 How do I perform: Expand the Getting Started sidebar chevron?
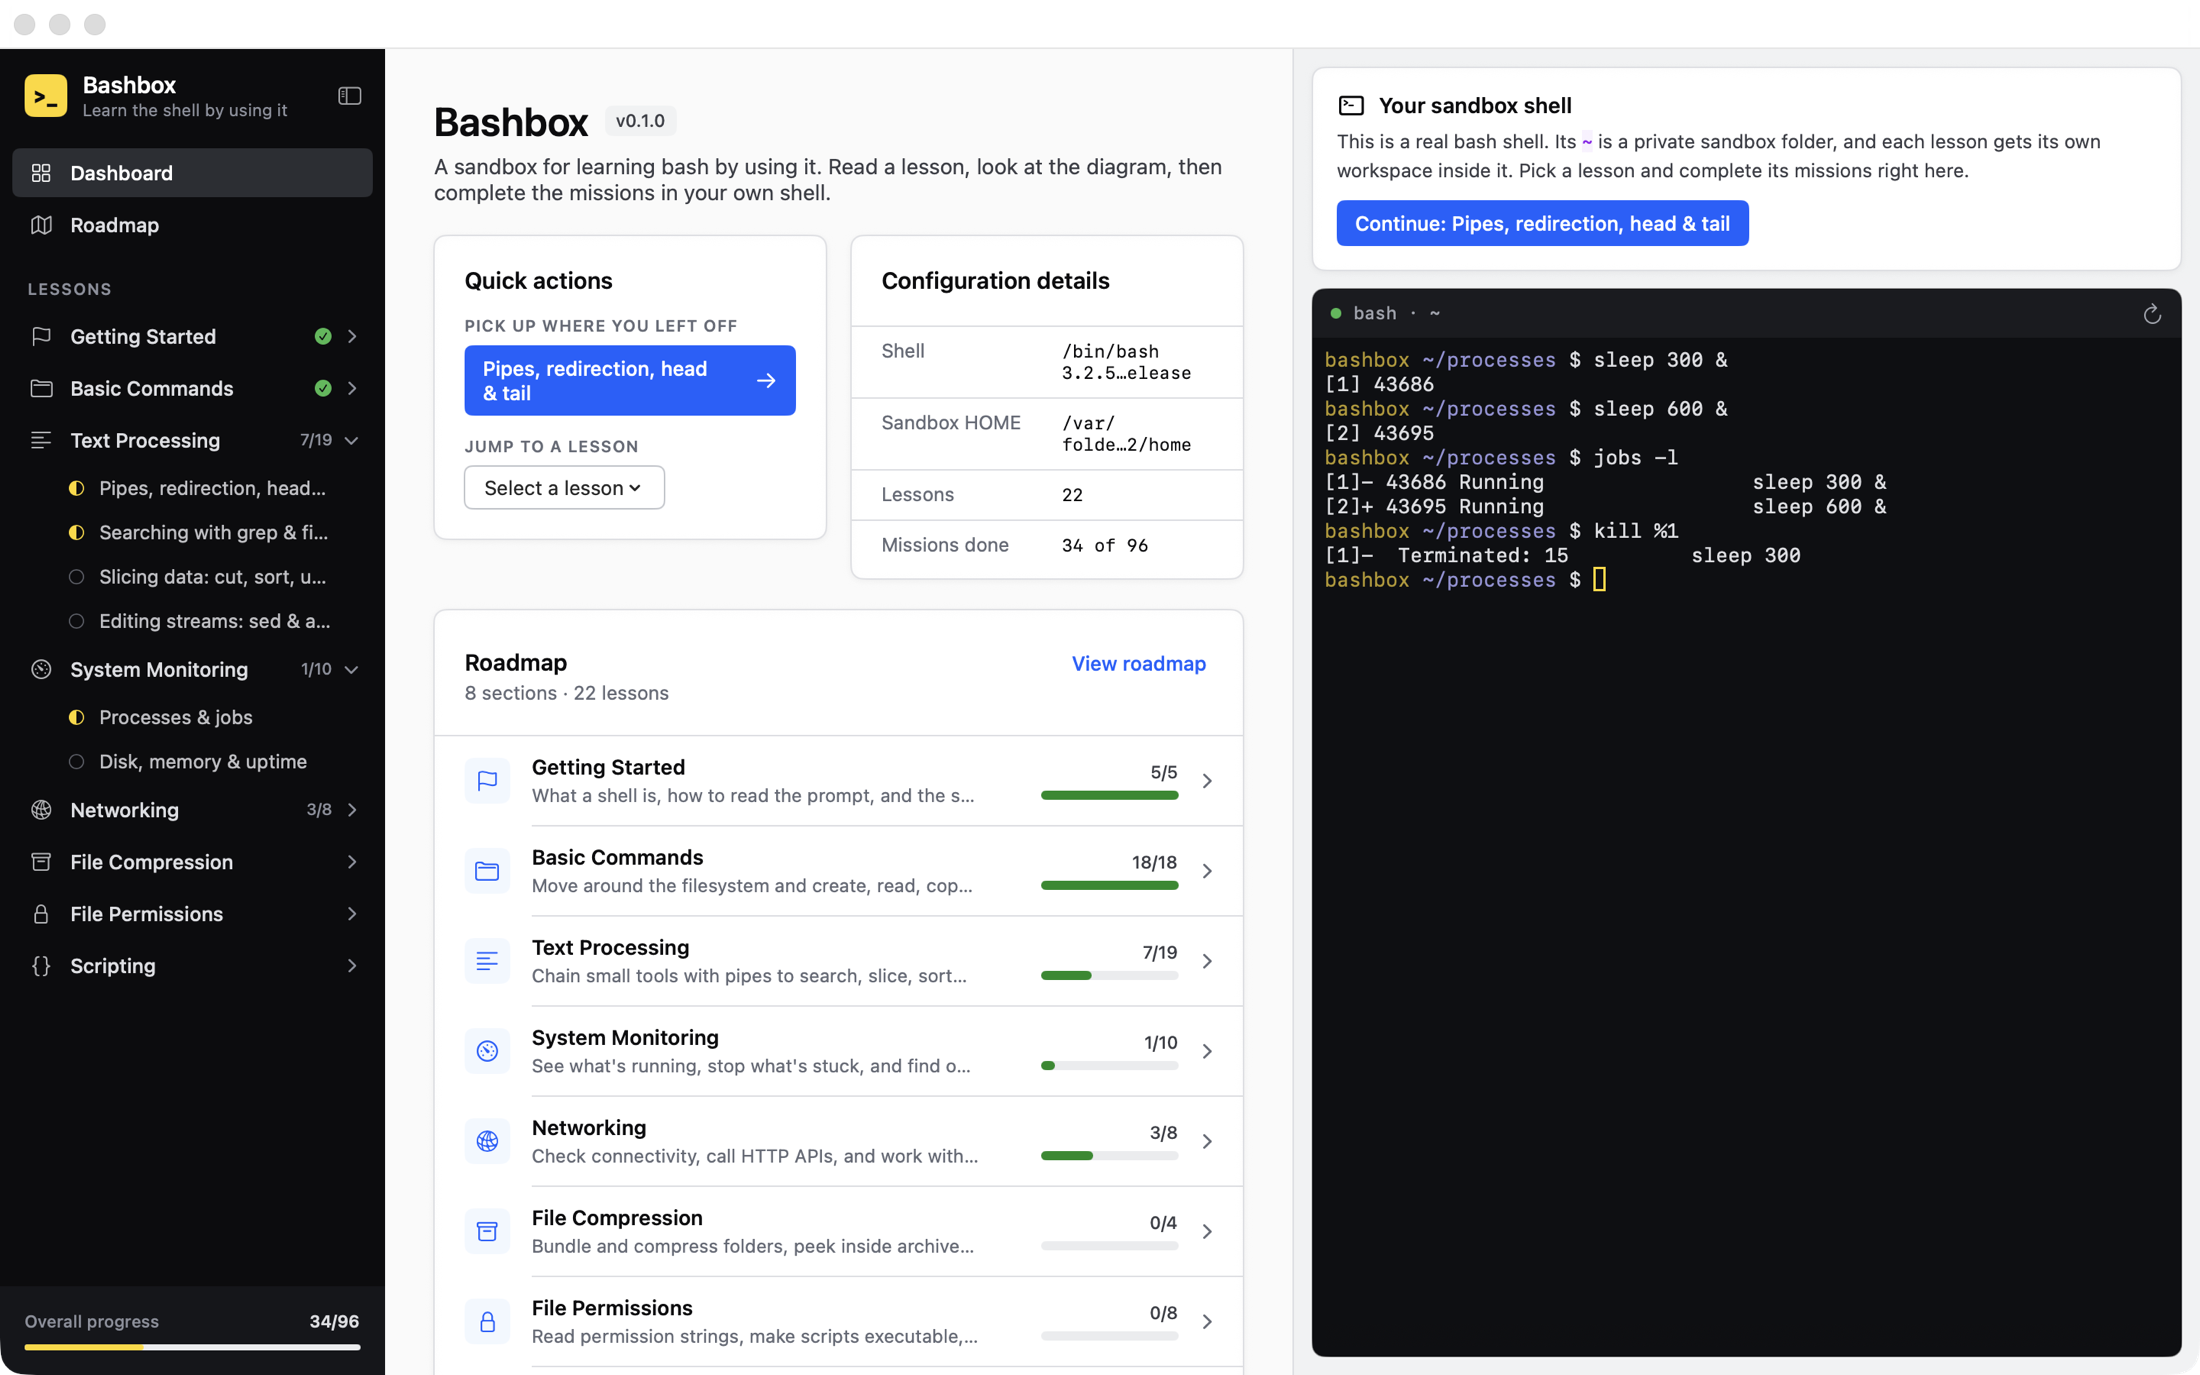coord(352,336)
